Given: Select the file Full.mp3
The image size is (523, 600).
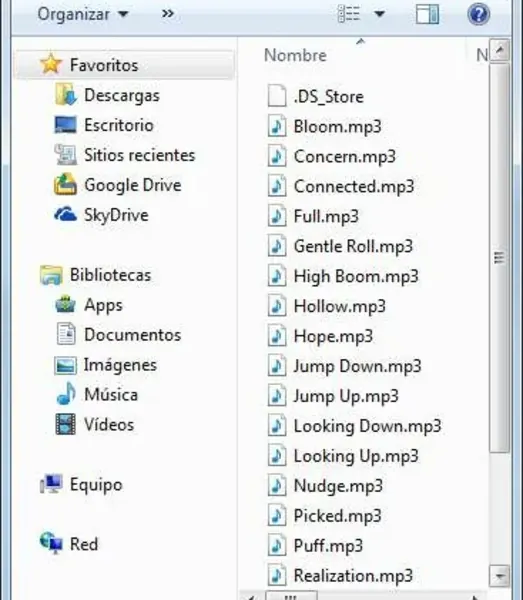Looking at the screenshot, I should pos(326,216).
